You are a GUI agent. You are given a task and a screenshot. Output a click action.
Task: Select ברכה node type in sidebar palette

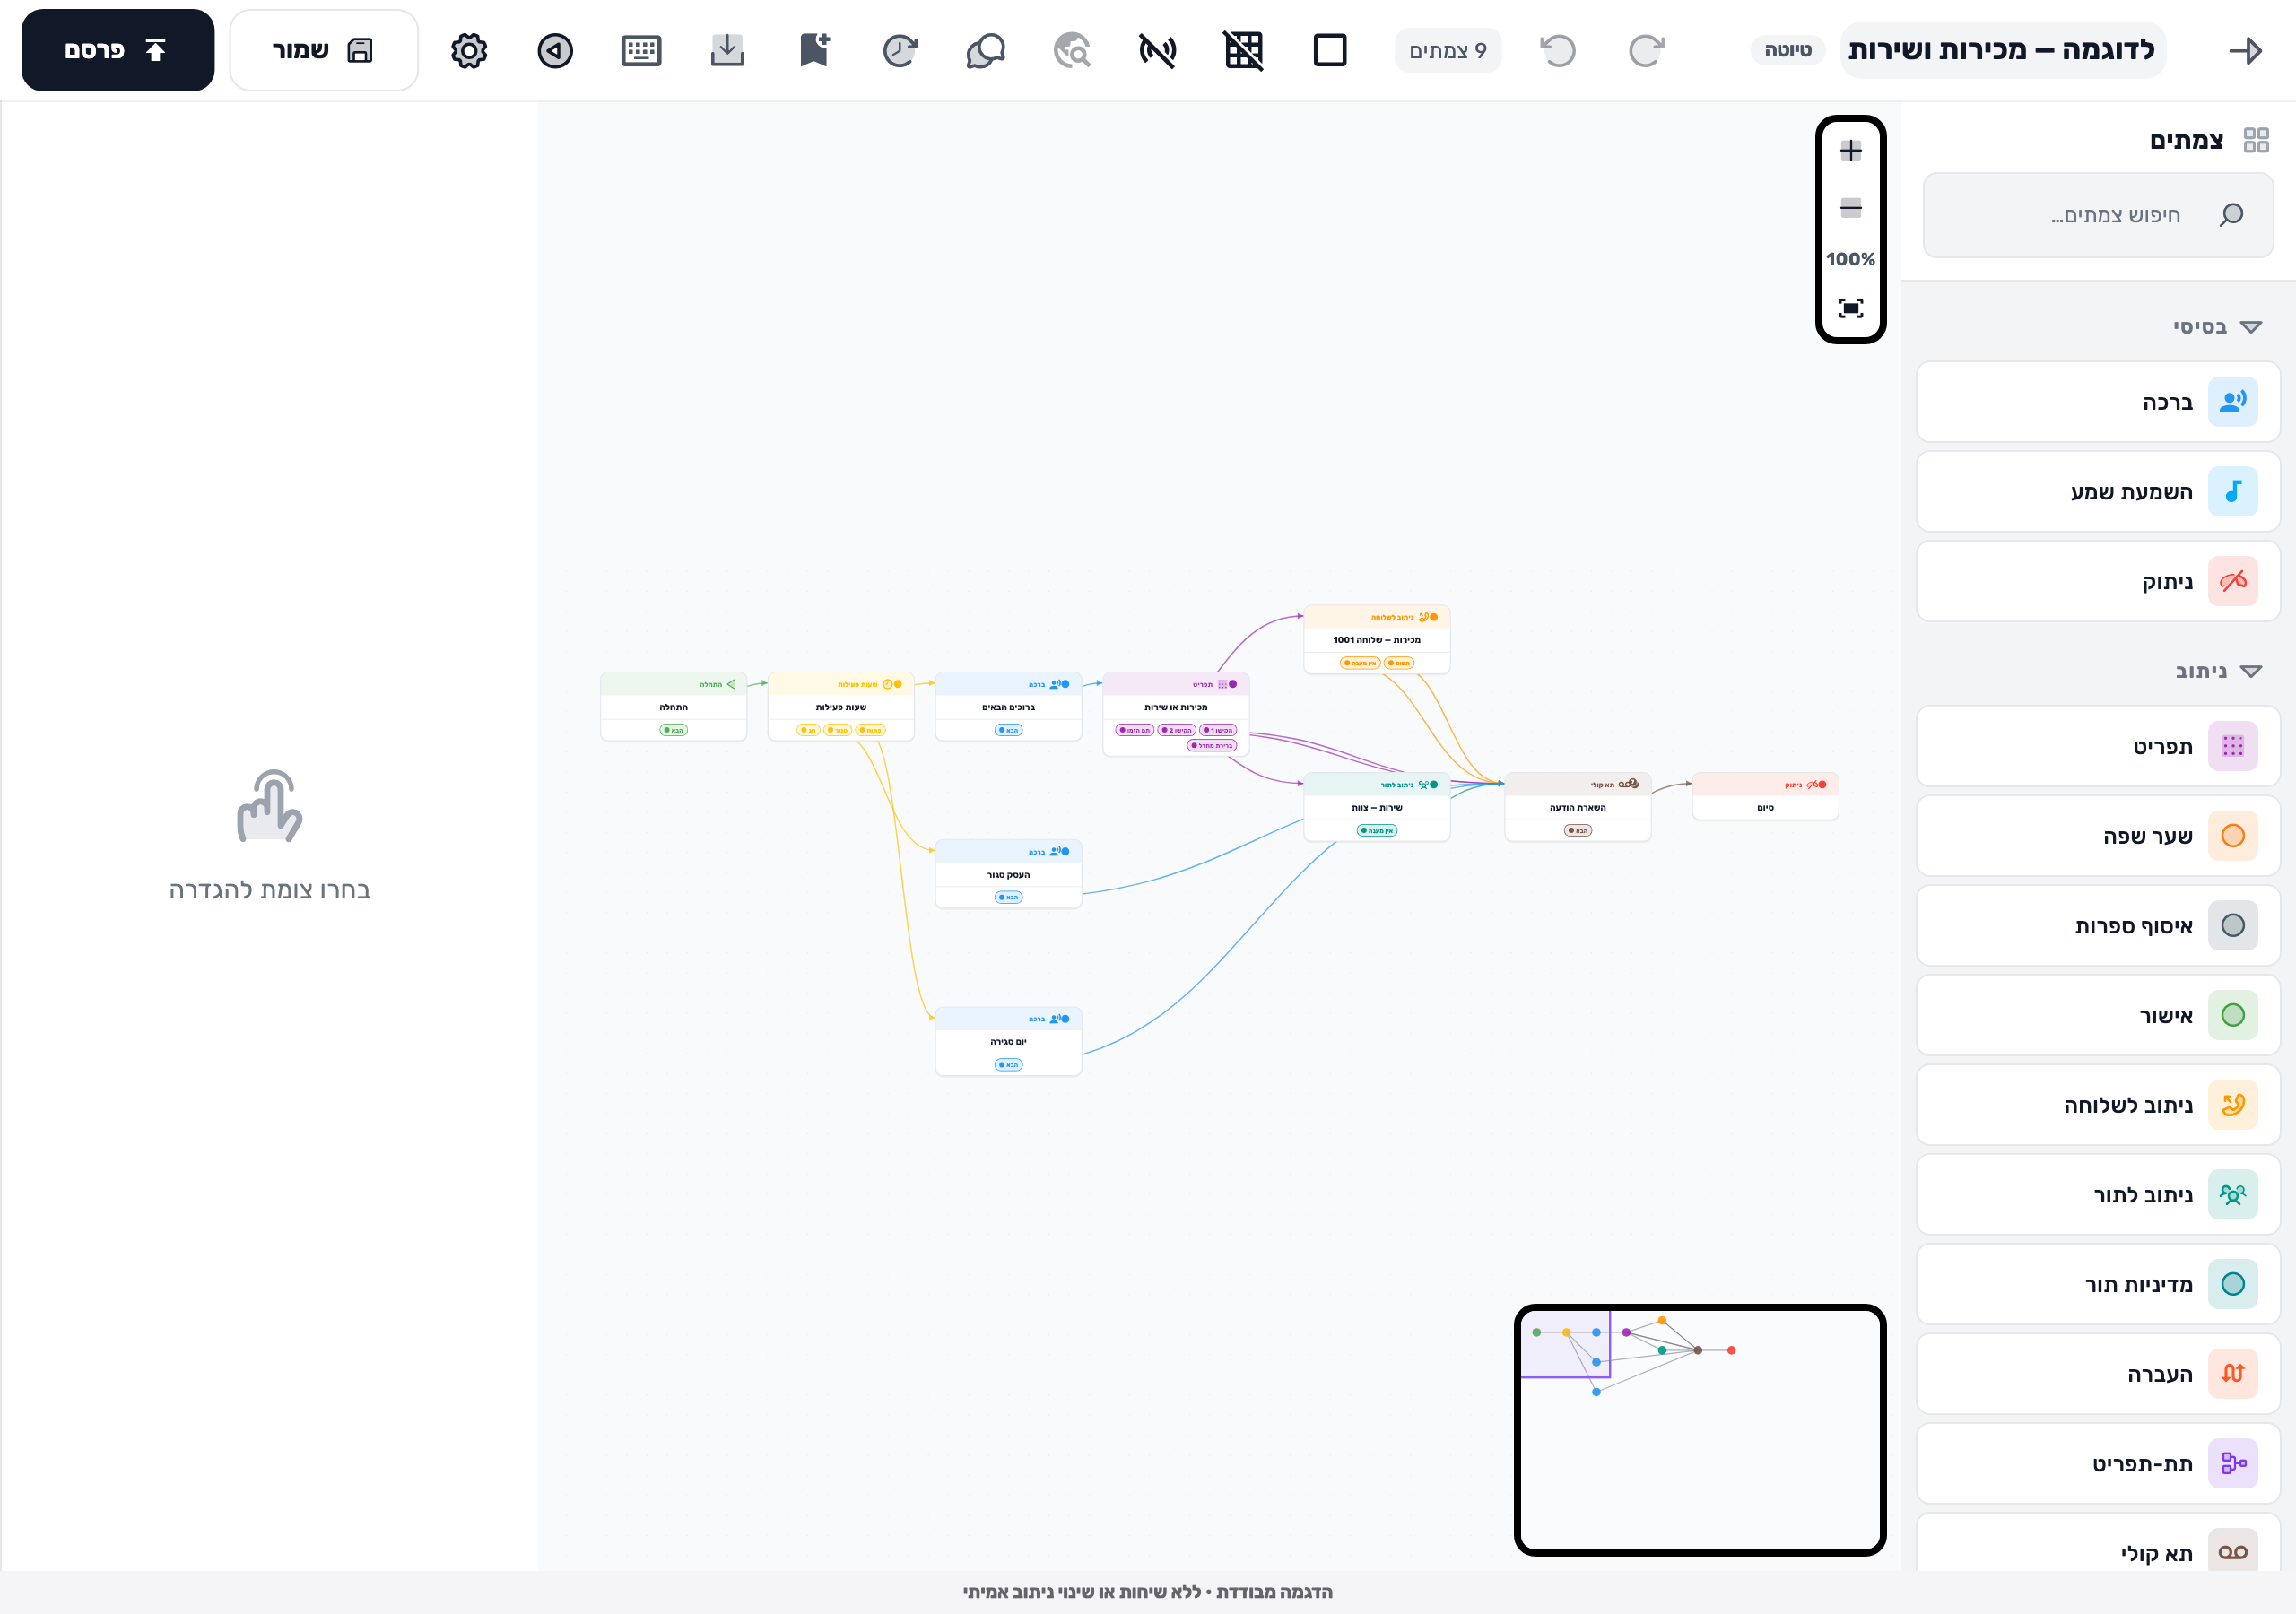pyautogui.click(x=2098, y=402)
